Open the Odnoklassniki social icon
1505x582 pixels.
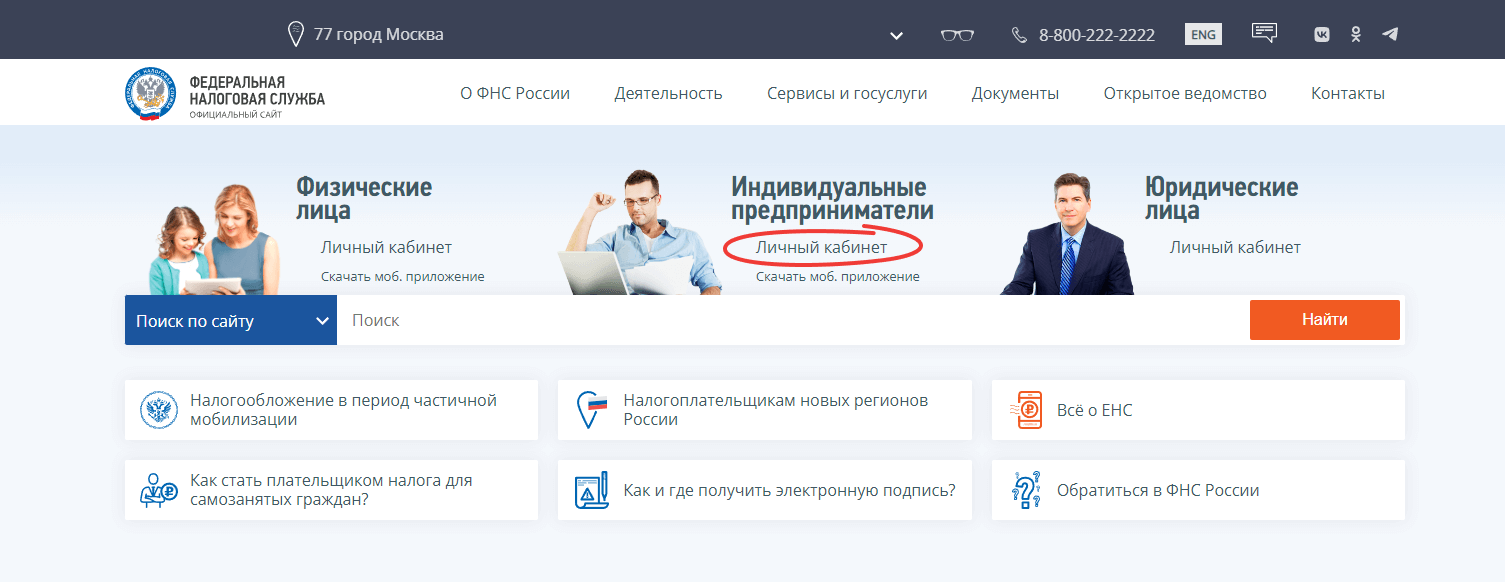coord(1356,34)
